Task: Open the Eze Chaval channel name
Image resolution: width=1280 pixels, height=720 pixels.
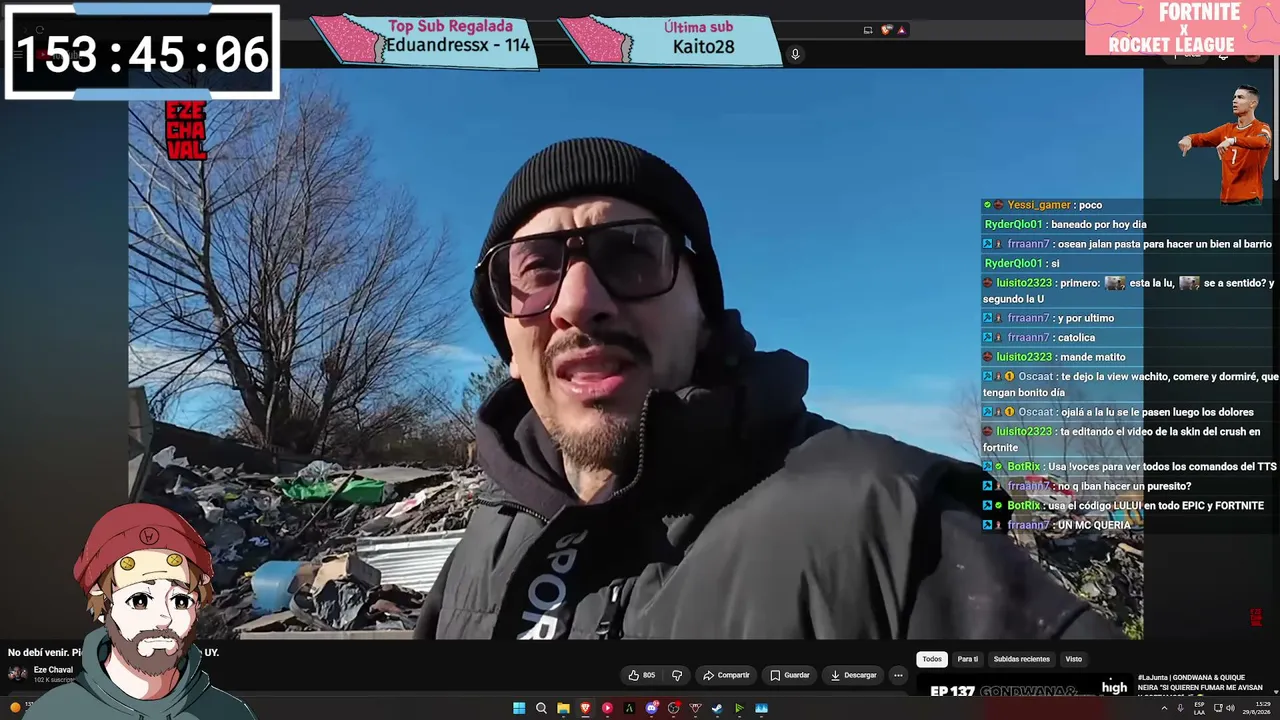Action: [x=53, y=670]
